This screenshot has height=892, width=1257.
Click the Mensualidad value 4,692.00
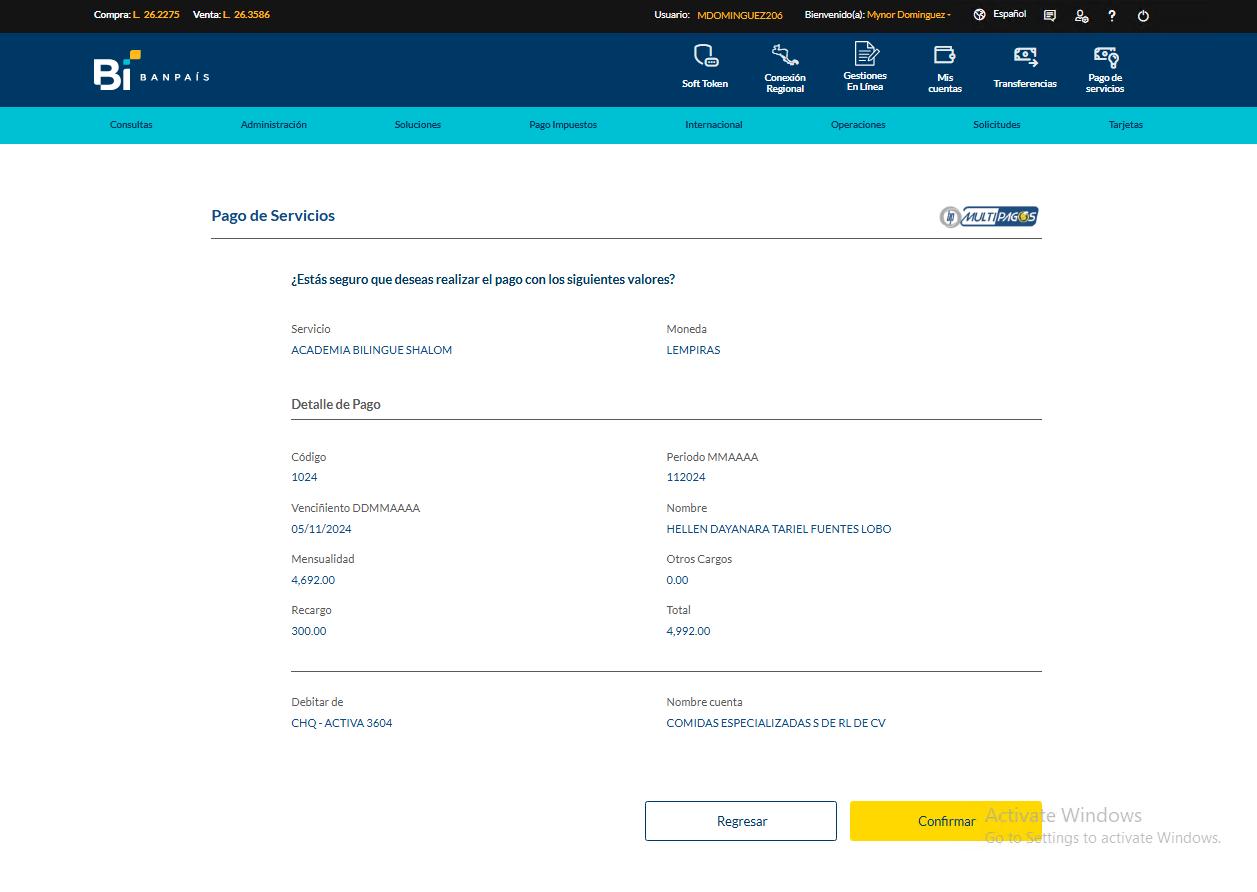click(x=313, y=580)
